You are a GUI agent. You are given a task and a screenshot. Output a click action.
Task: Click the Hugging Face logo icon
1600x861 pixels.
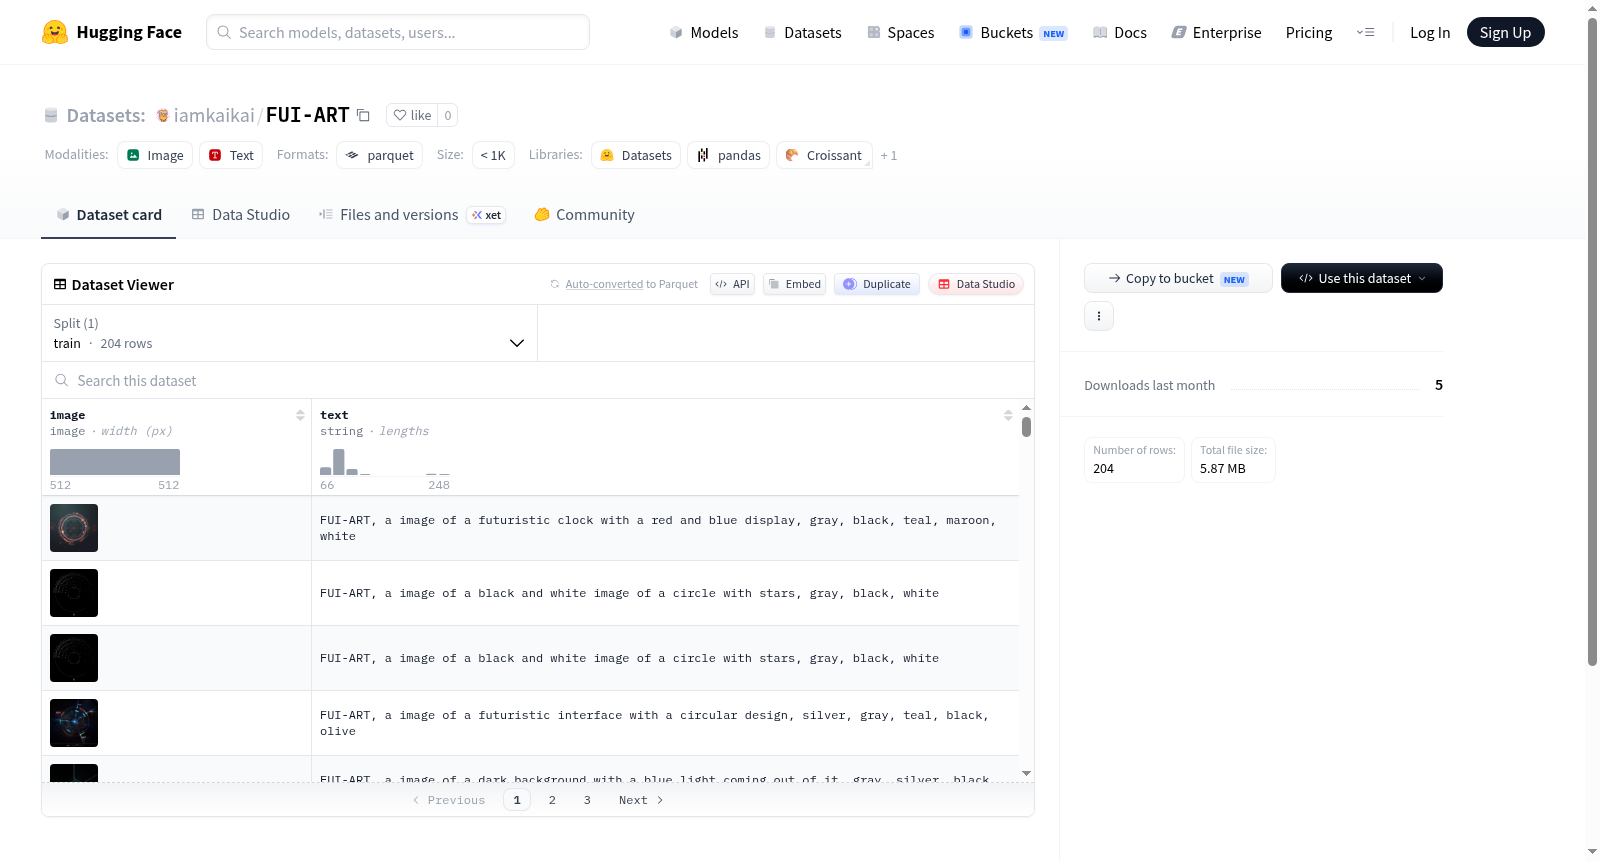point(55,32)
